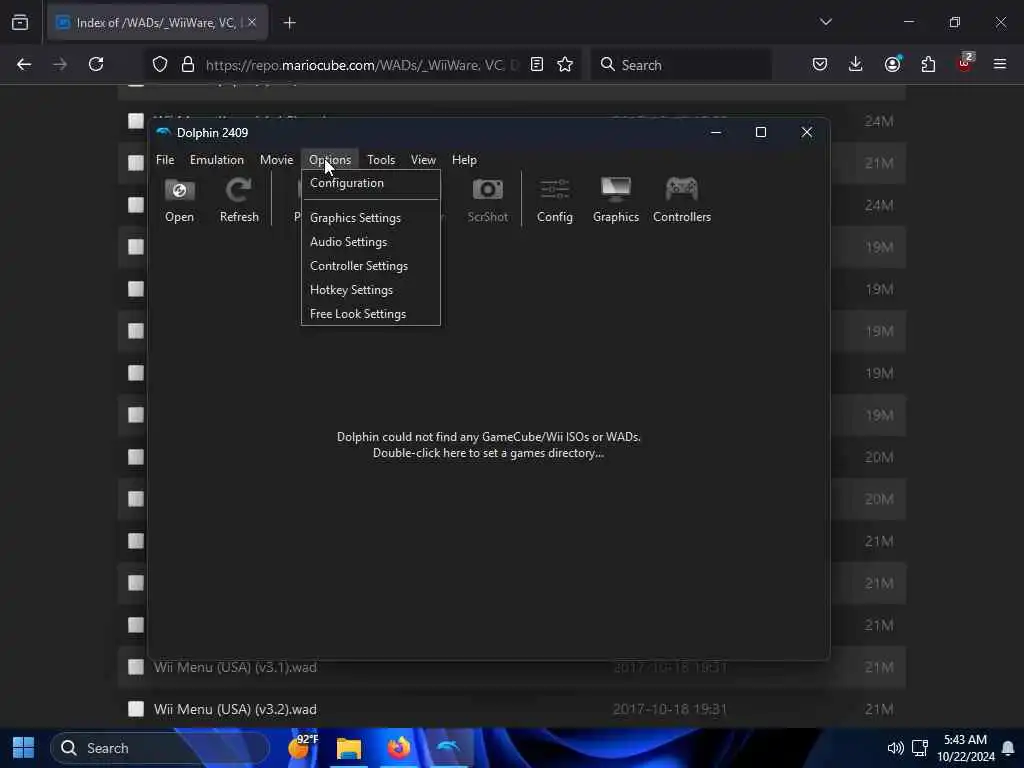1024x768 pixels.
Task: Click the Firefox Search box
Action: (x=681, y=65)
